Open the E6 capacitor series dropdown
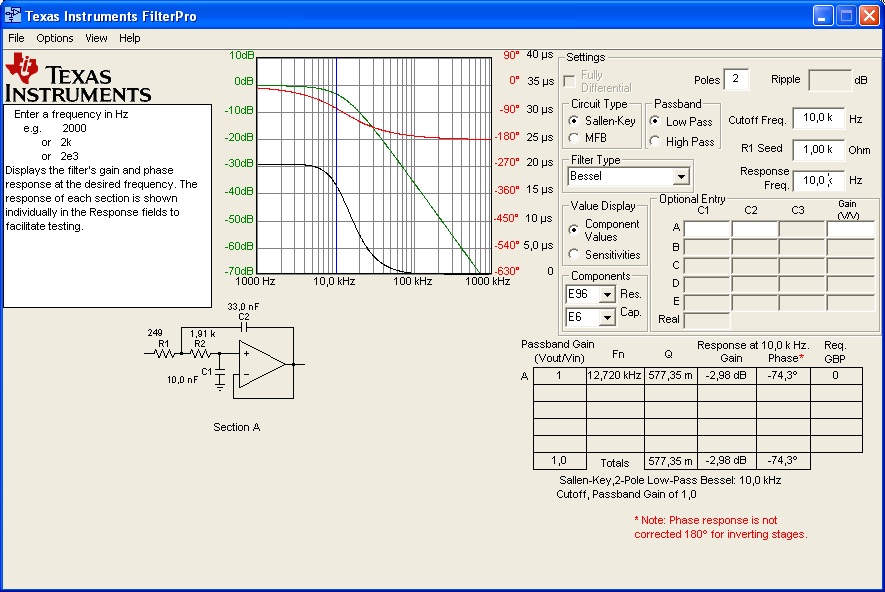Viewport: 885px width, 592px height. click(607, 317)
